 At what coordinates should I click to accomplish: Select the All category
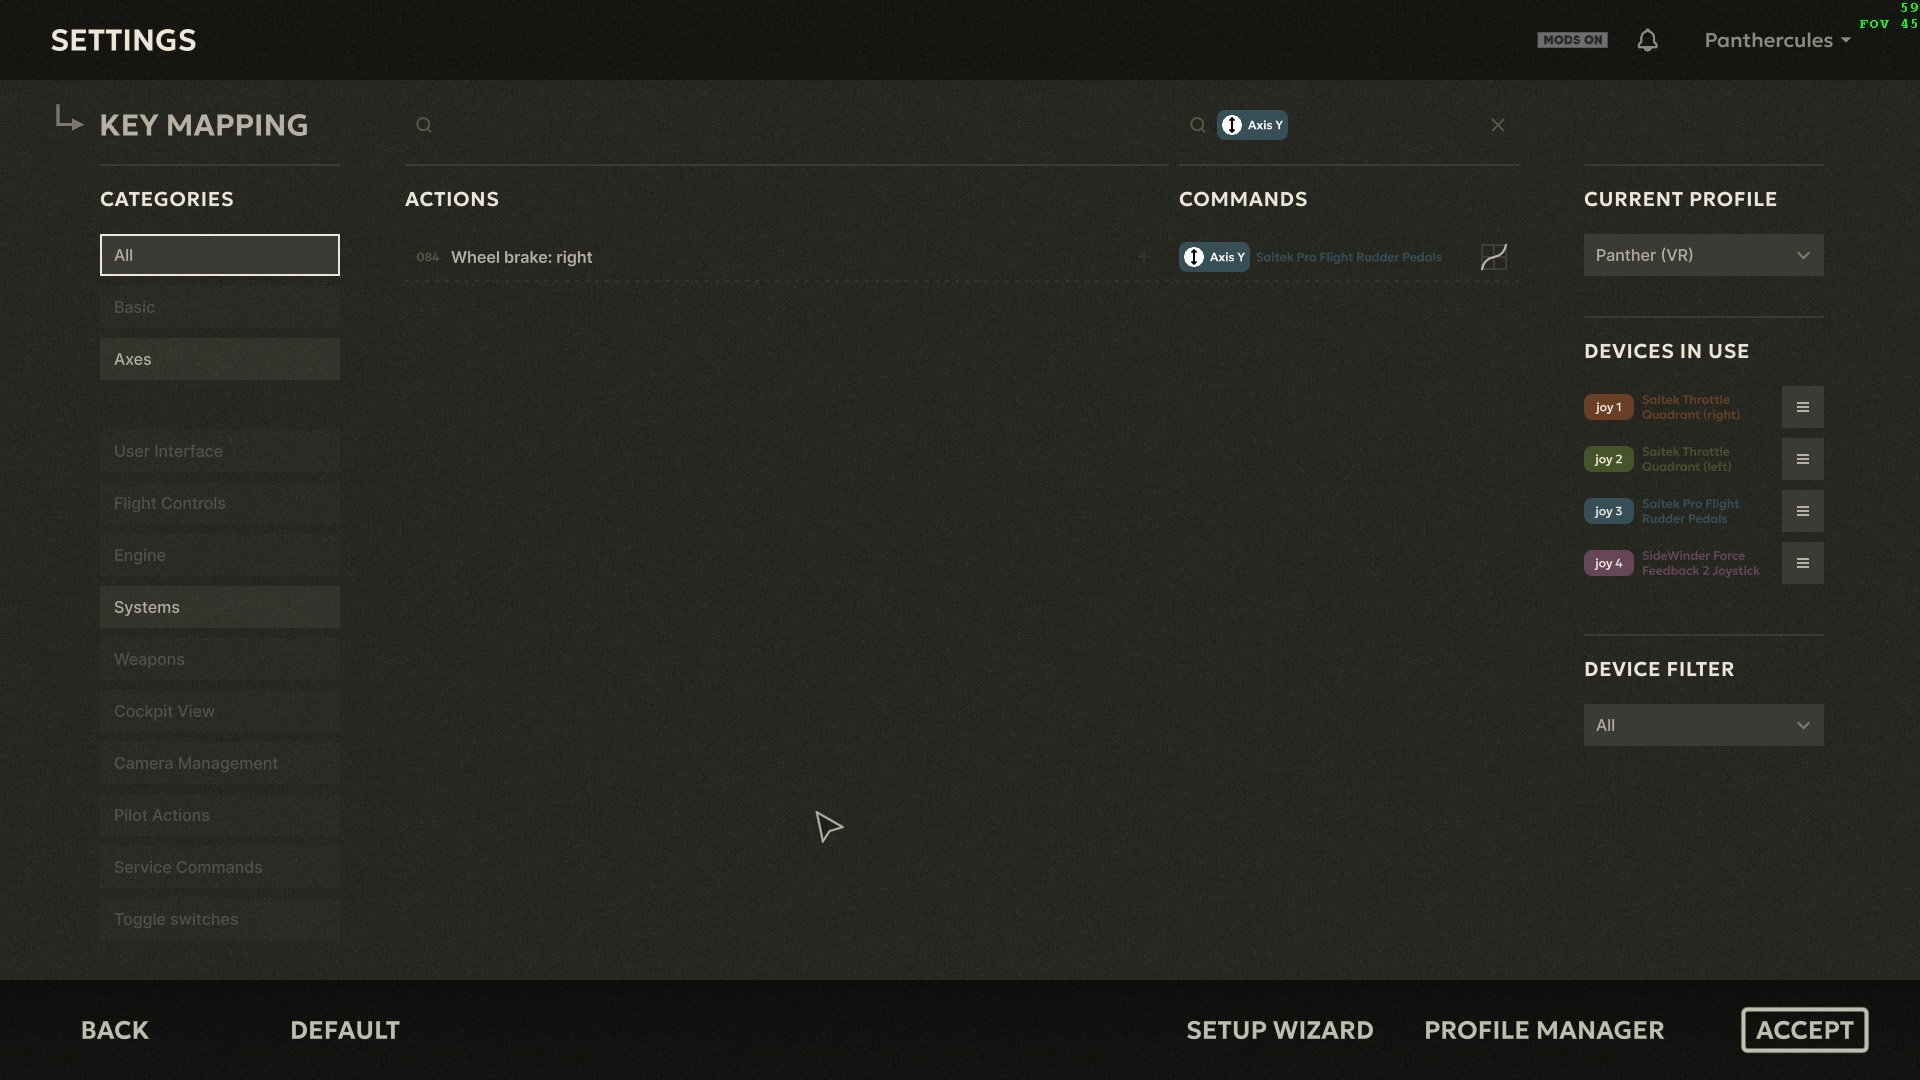click(x=220, y=255)
